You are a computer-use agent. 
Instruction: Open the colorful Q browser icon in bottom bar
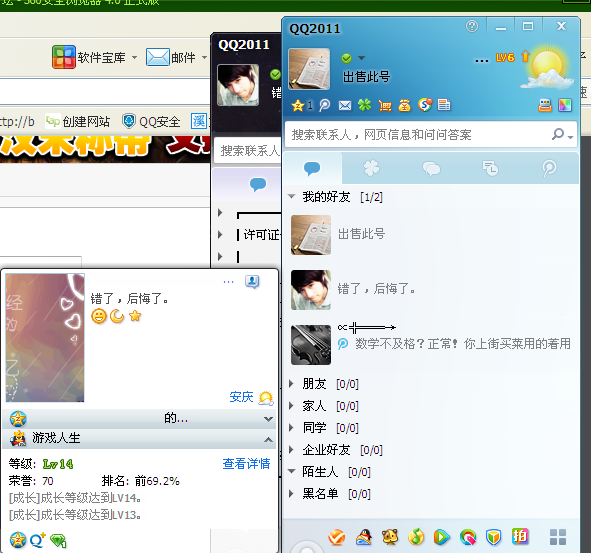[468, 537]
